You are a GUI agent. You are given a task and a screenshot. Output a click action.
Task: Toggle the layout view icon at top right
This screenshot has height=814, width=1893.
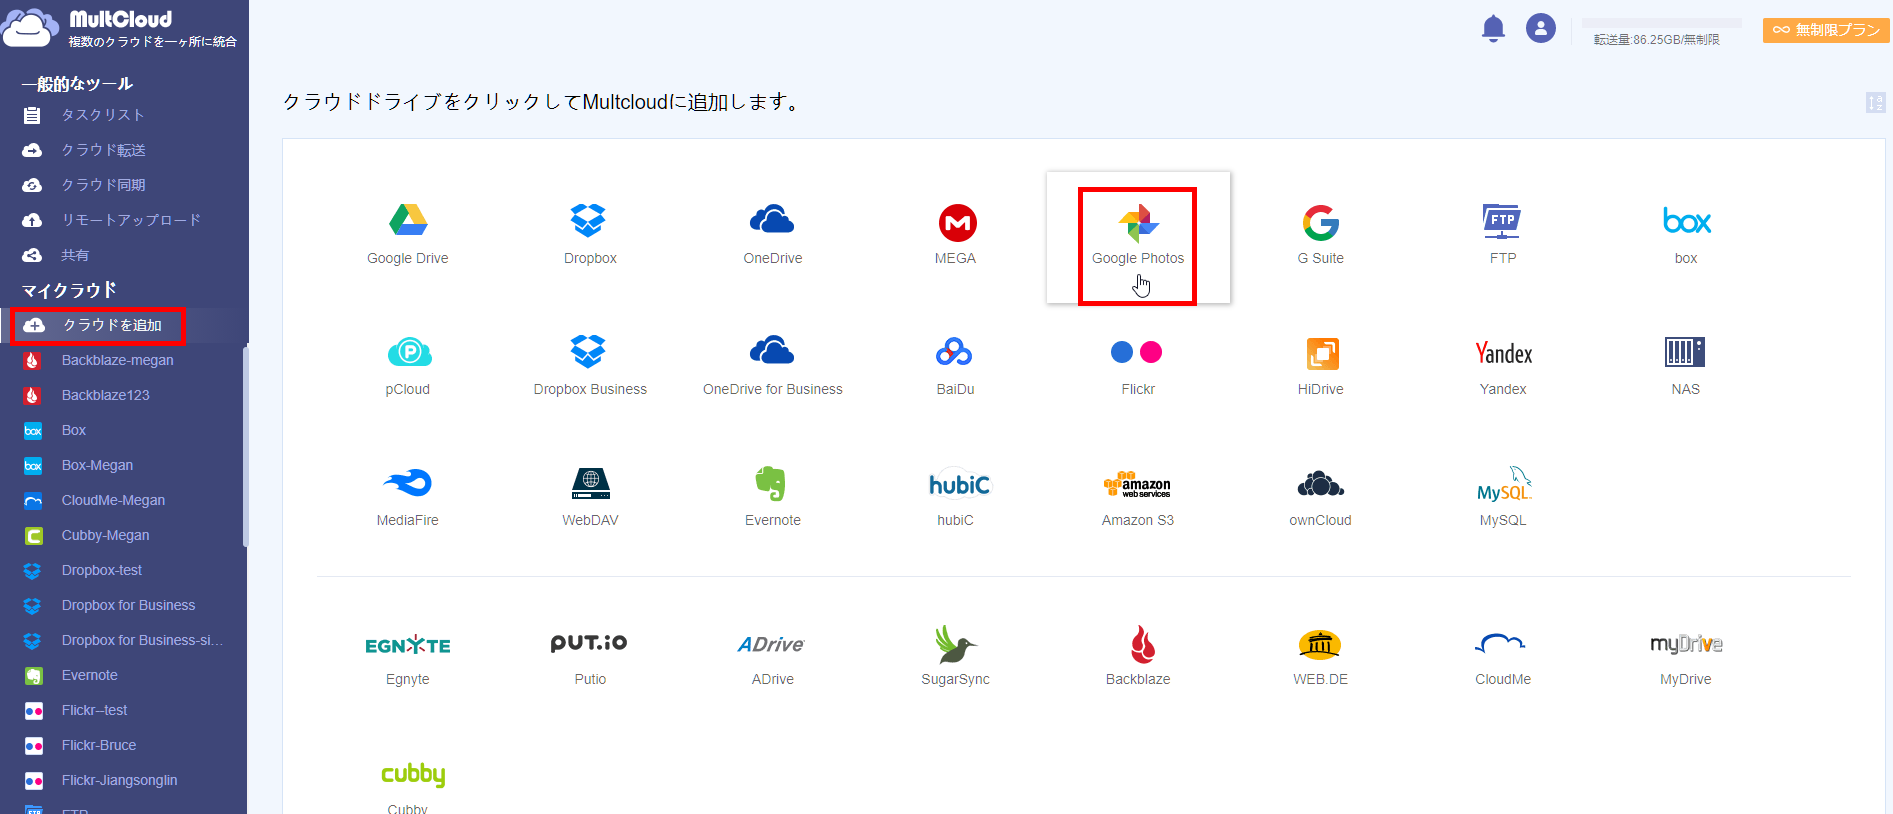pos(1876,102)
